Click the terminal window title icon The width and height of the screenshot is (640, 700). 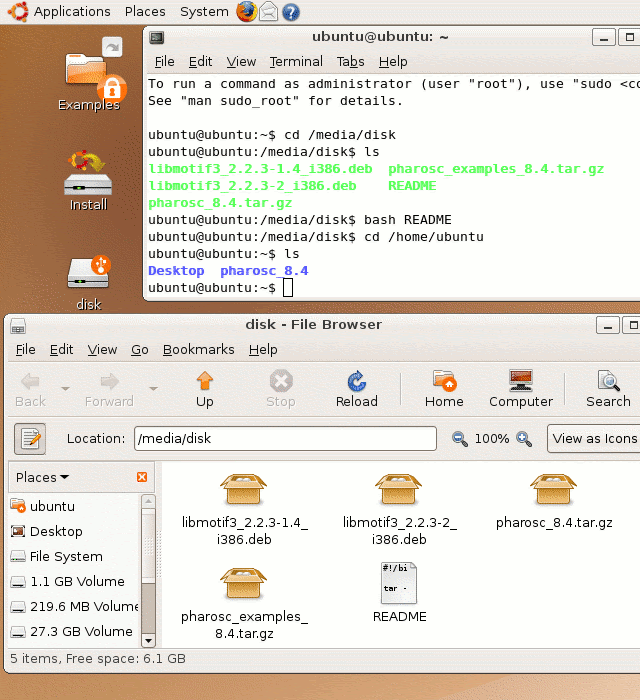pyautogui.click(x=157, y=38)
